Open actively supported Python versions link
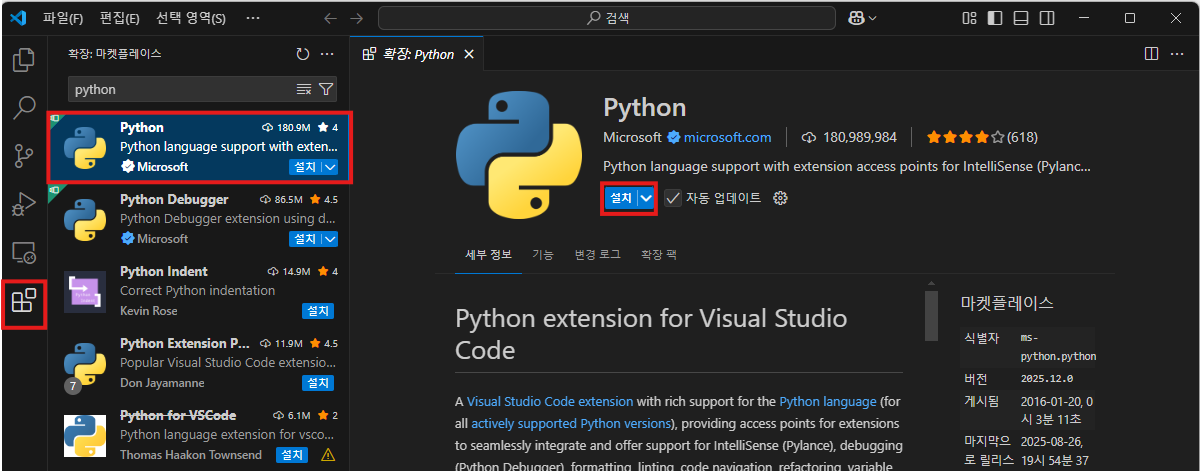Viewport: 1200px width, 471px height. tap(572, 423)
